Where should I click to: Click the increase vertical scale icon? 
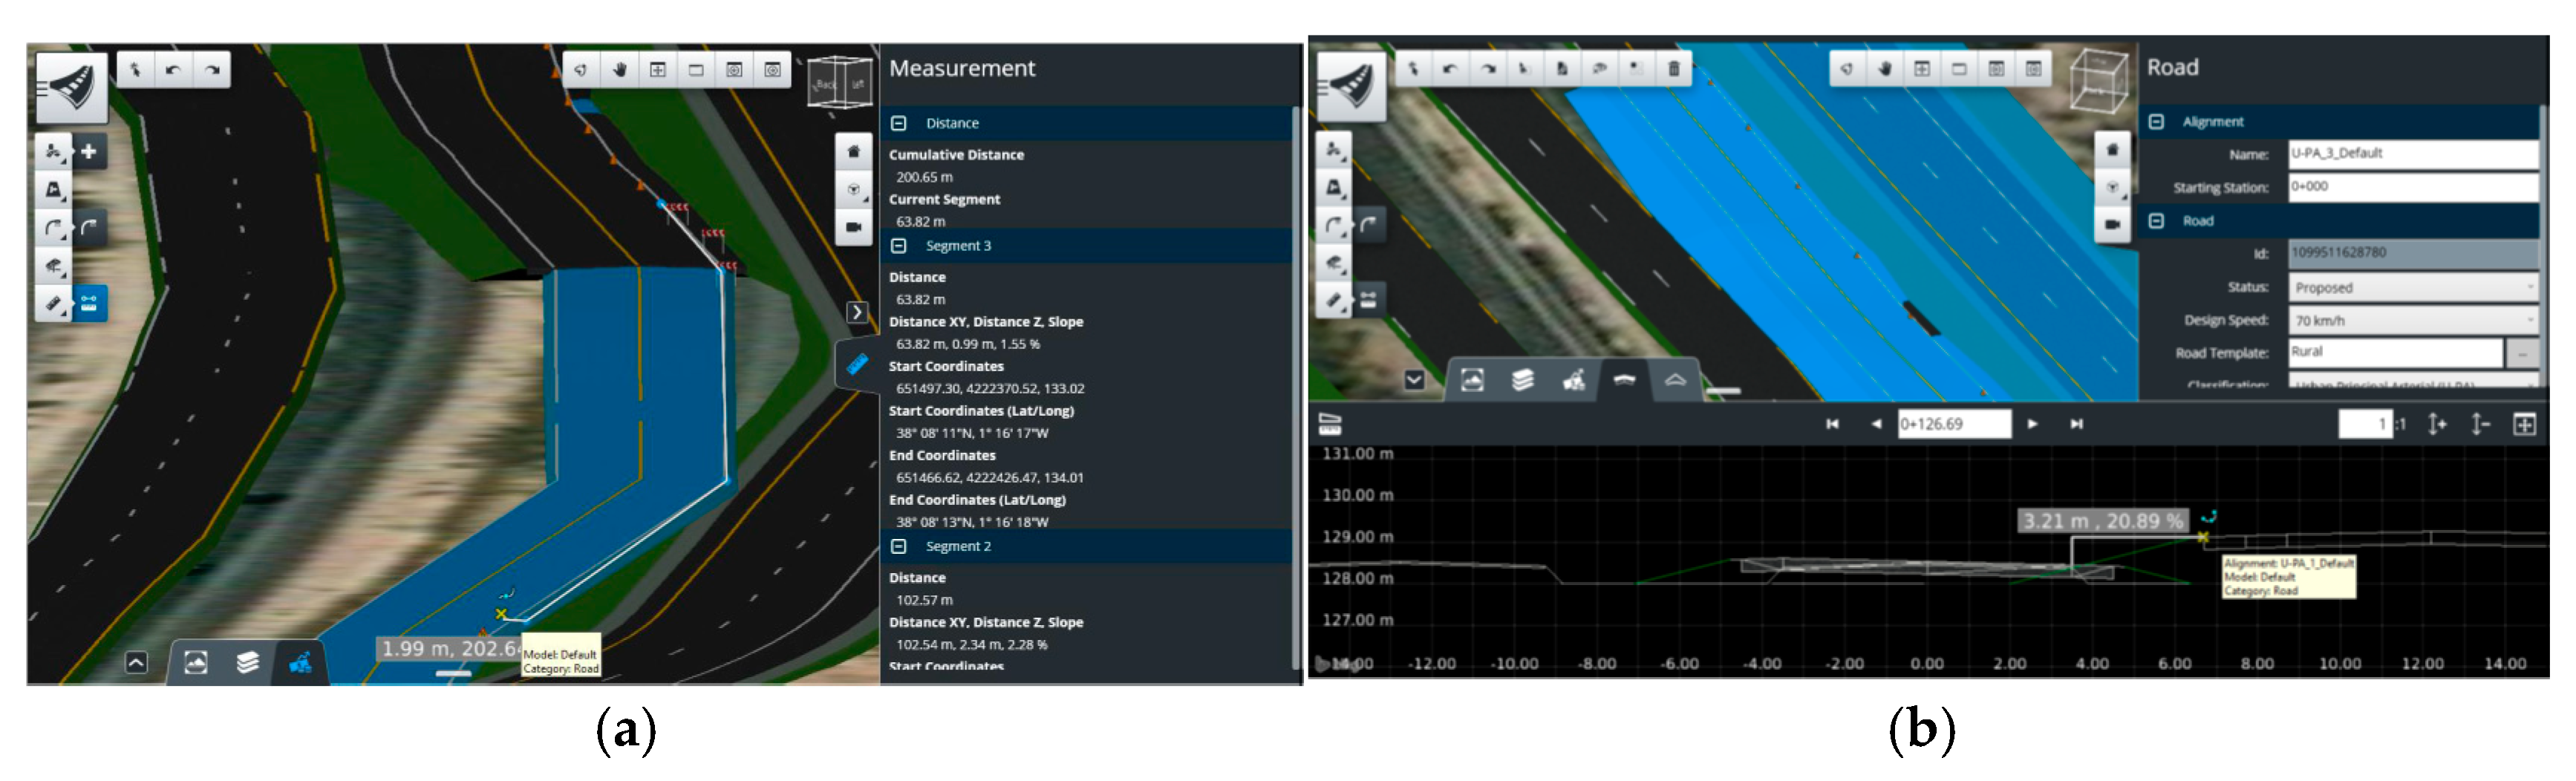2437,425
